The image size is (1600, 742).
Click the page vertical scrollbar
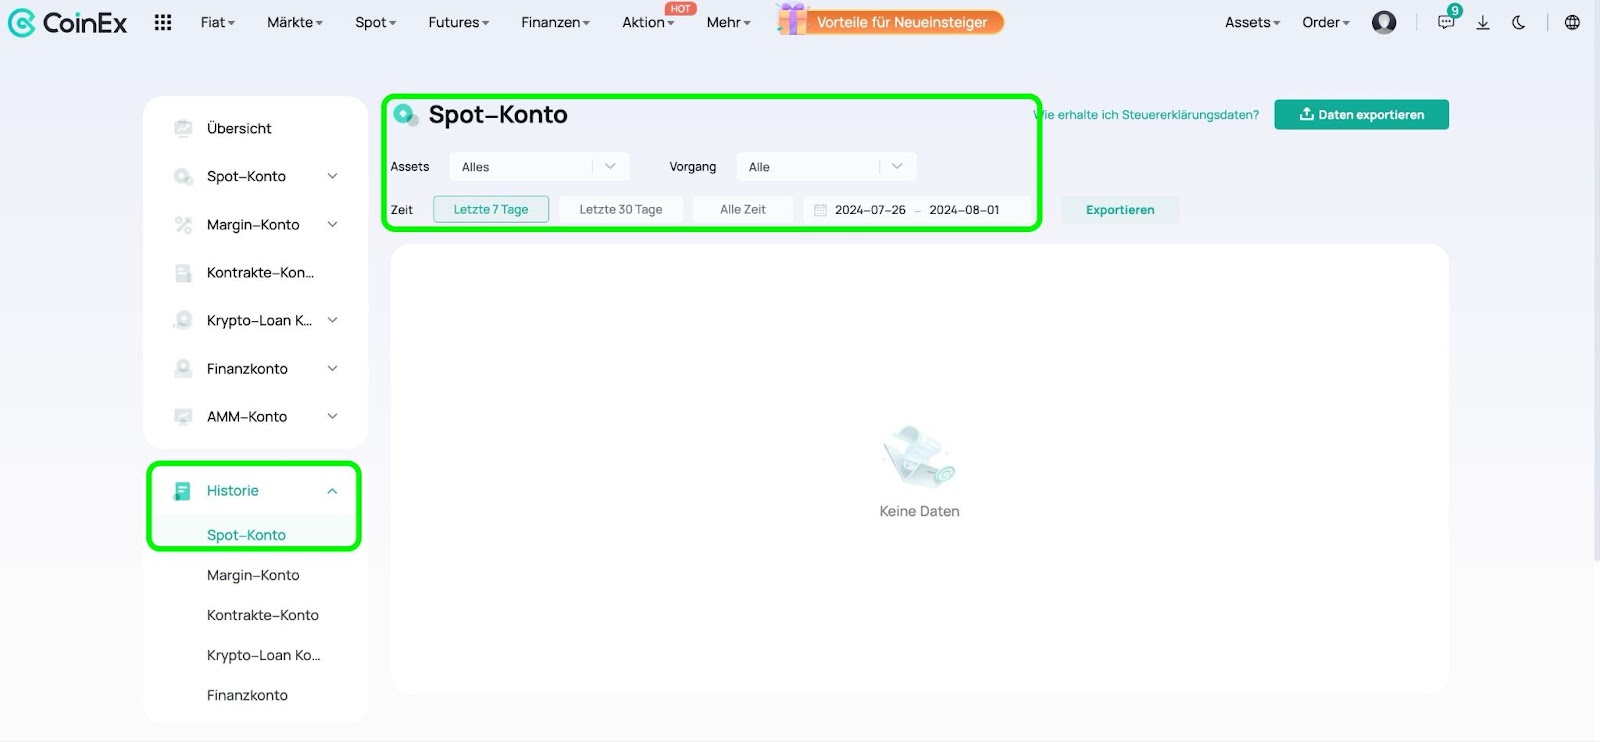point(1595,280)
